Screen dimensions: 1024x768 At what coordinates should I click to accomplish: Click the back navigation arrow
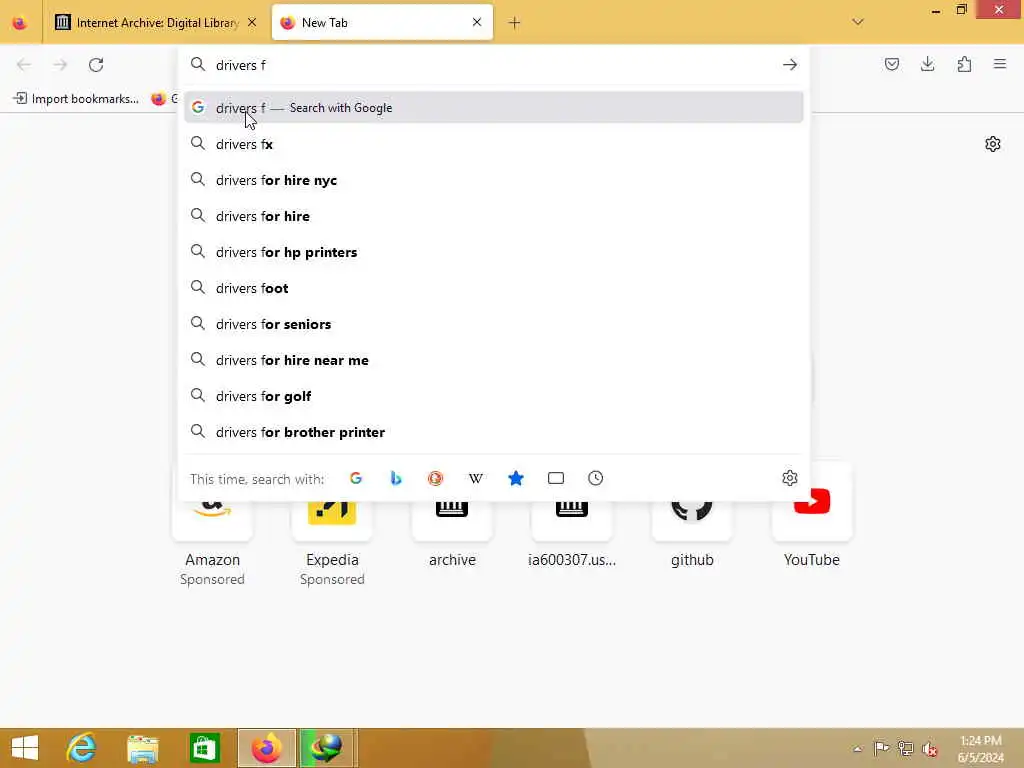coord(24,65)
